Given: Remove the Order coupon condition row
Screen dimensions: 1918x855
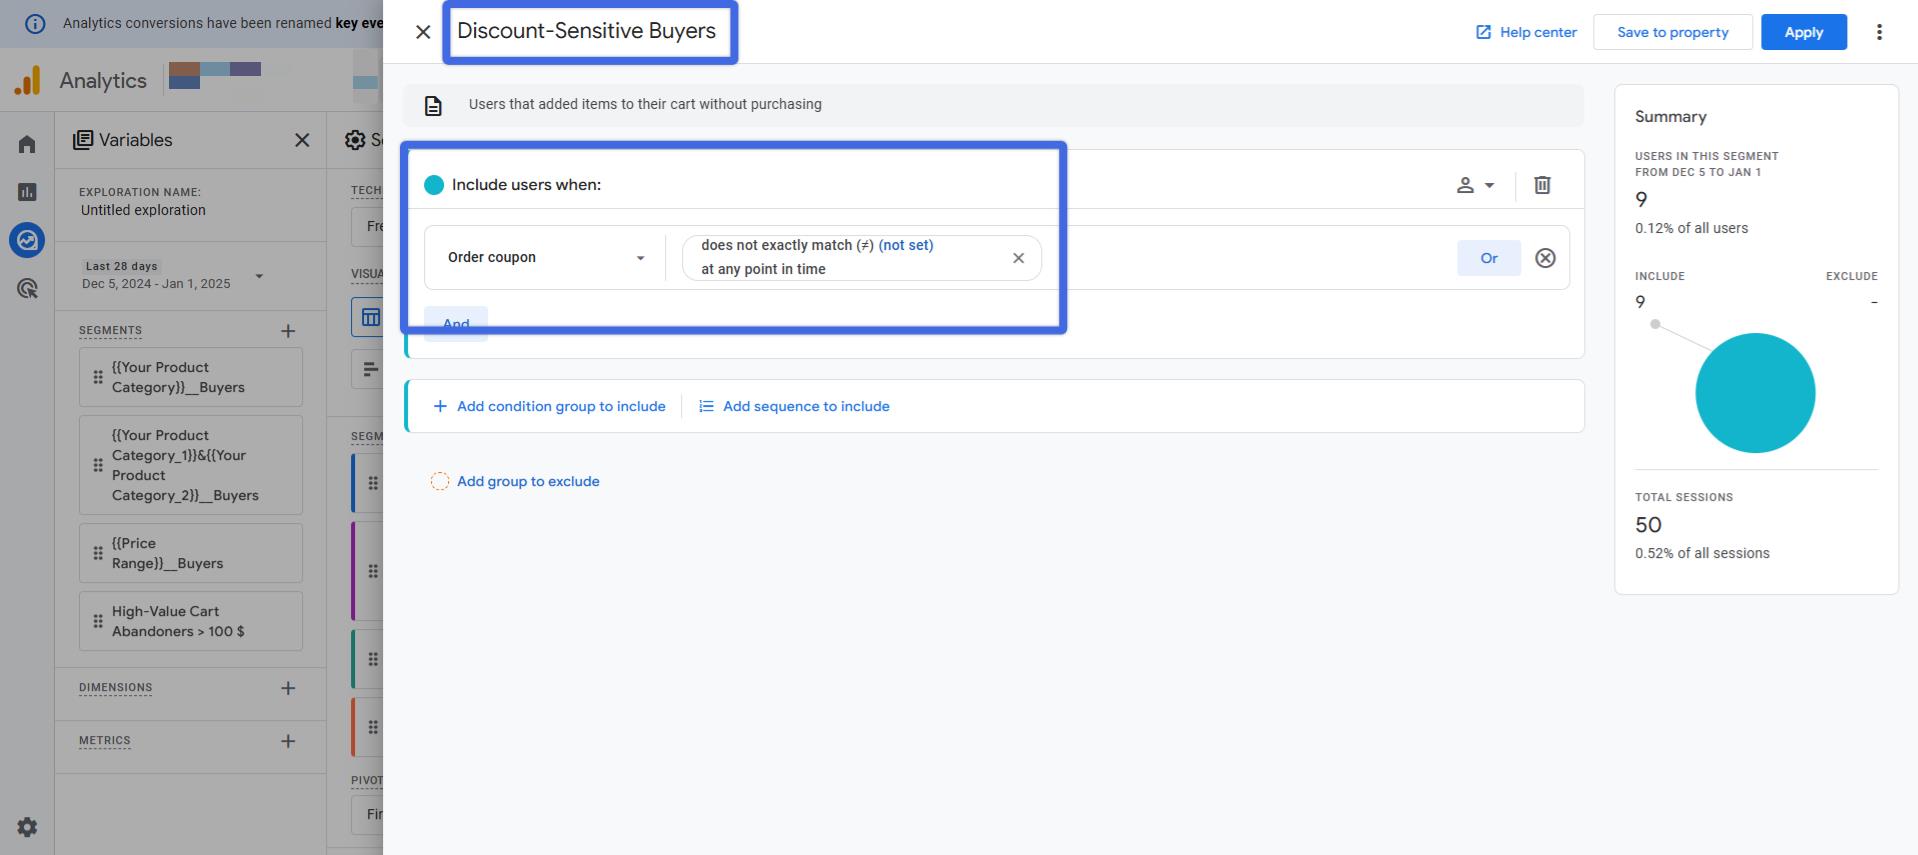Looking at the screenshot, I should [1545, 258].
